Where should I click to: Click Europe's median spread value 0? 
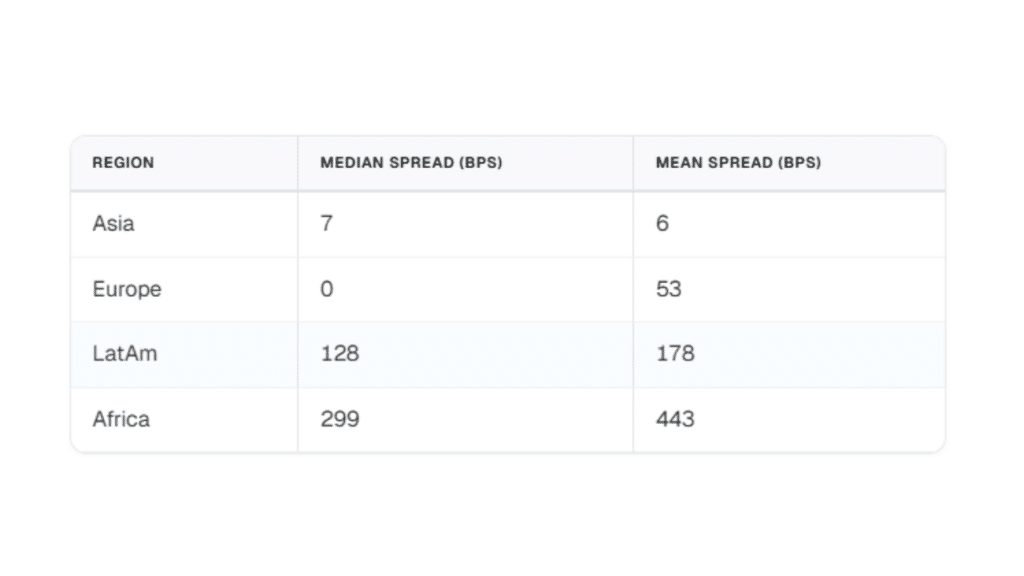pos(327,289)
